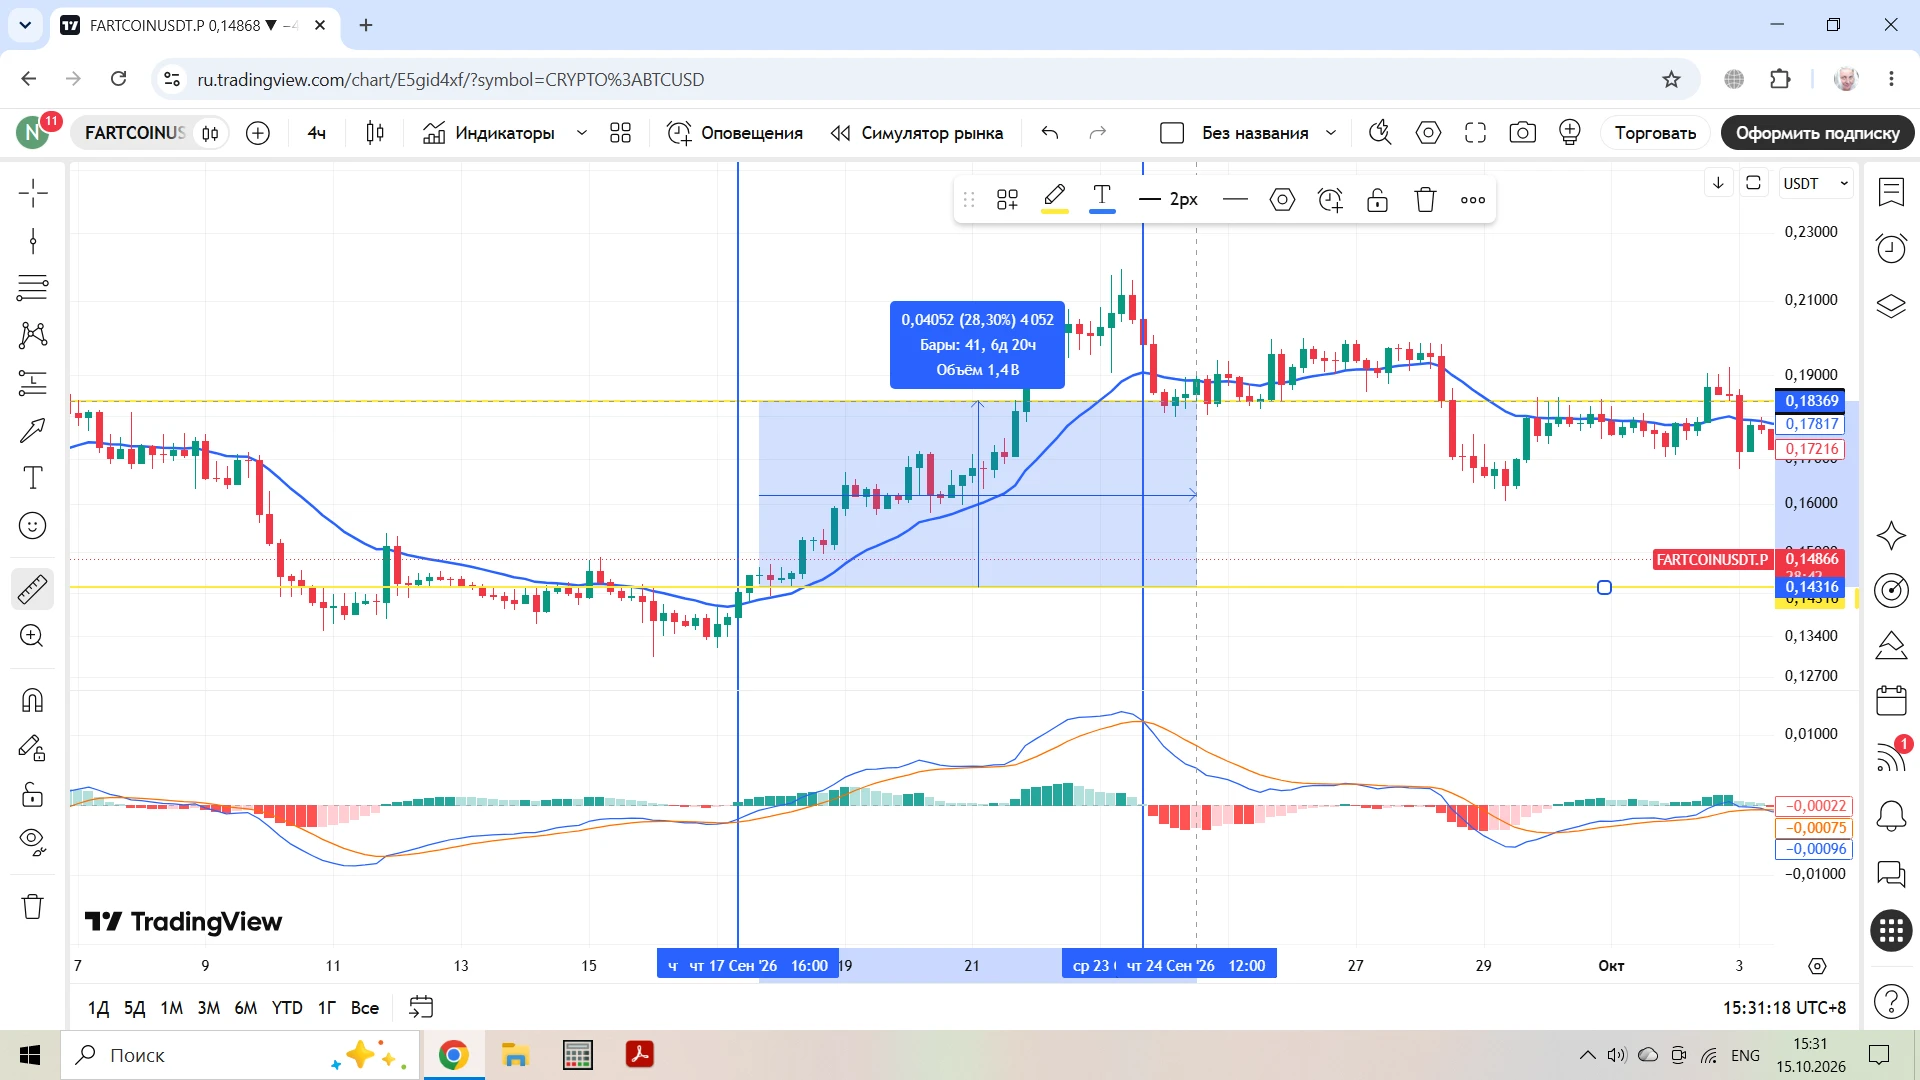Select the crosshair cursor tool

pos(33,193)
